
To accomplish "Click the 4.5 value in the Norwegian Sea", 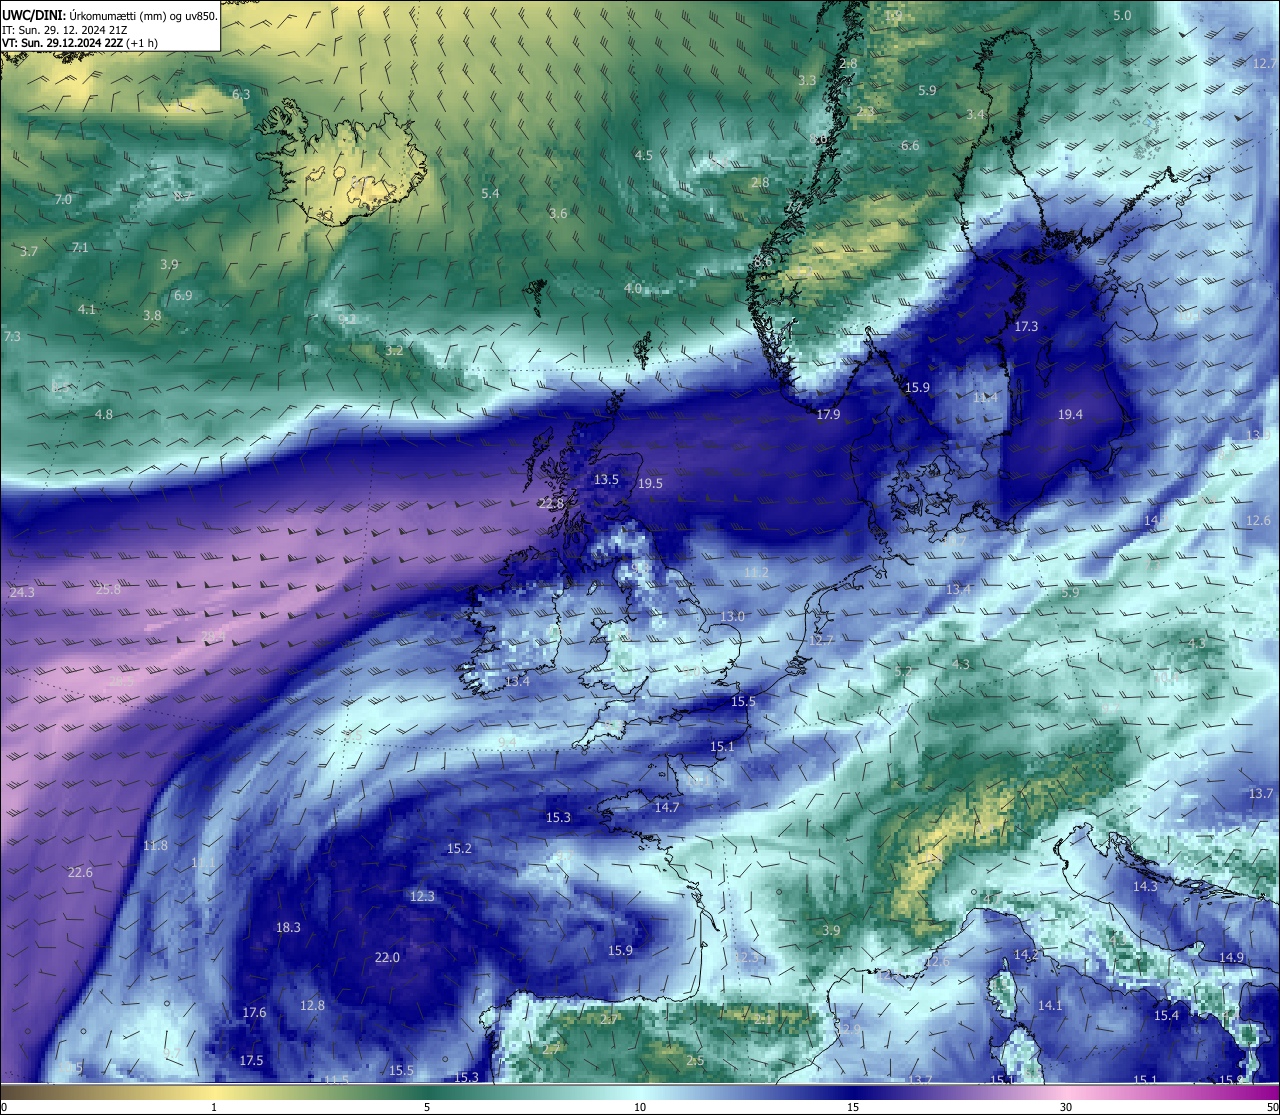I will pos(644,155).
